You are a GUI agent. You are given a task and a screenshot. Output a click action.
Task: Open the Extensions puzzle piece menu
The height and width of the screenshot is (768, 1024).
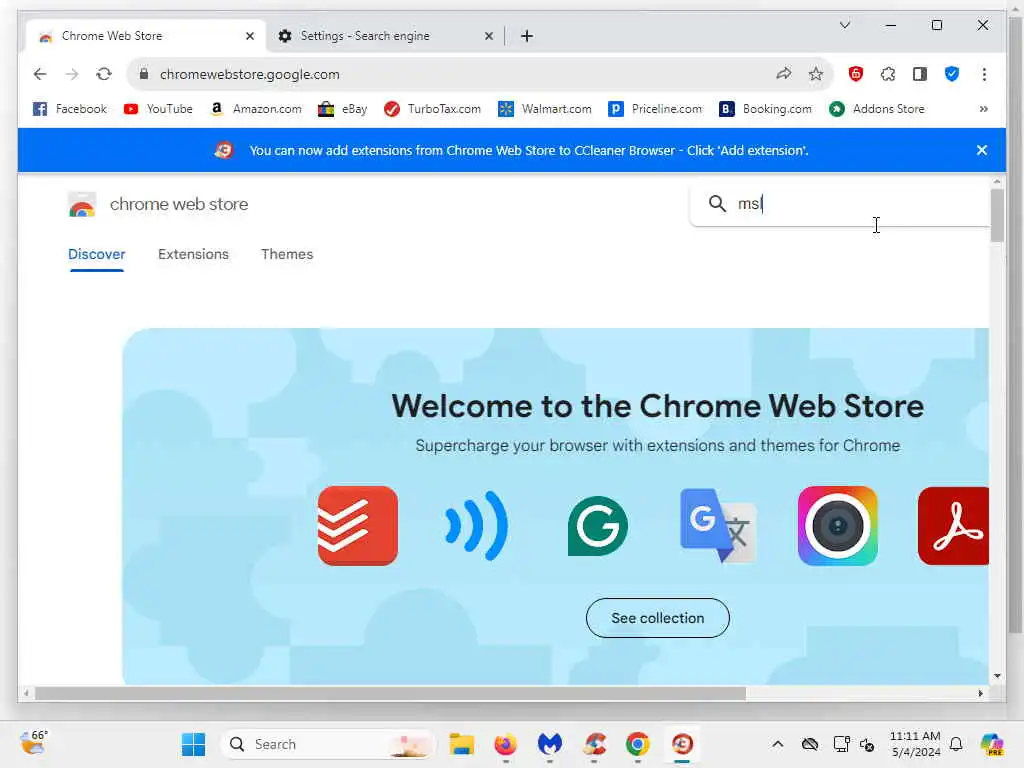pyautogui.click(x=888, y=74)
